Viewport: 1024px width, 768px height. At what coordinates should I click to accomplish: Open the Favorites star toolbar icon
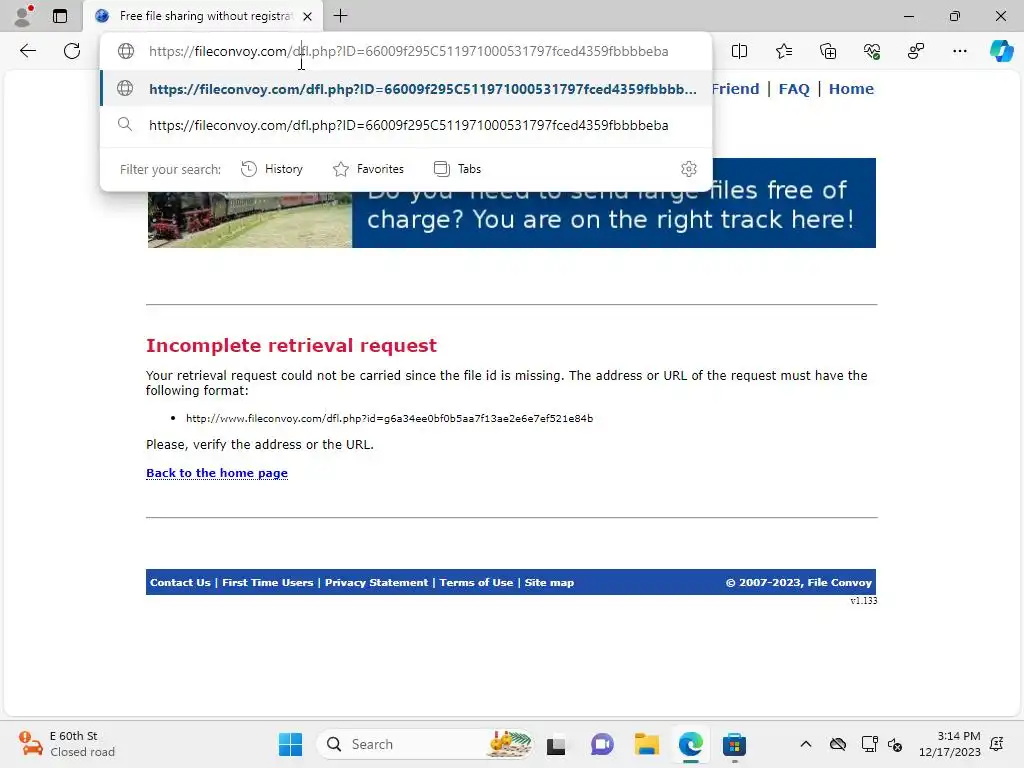coord(784,51)
